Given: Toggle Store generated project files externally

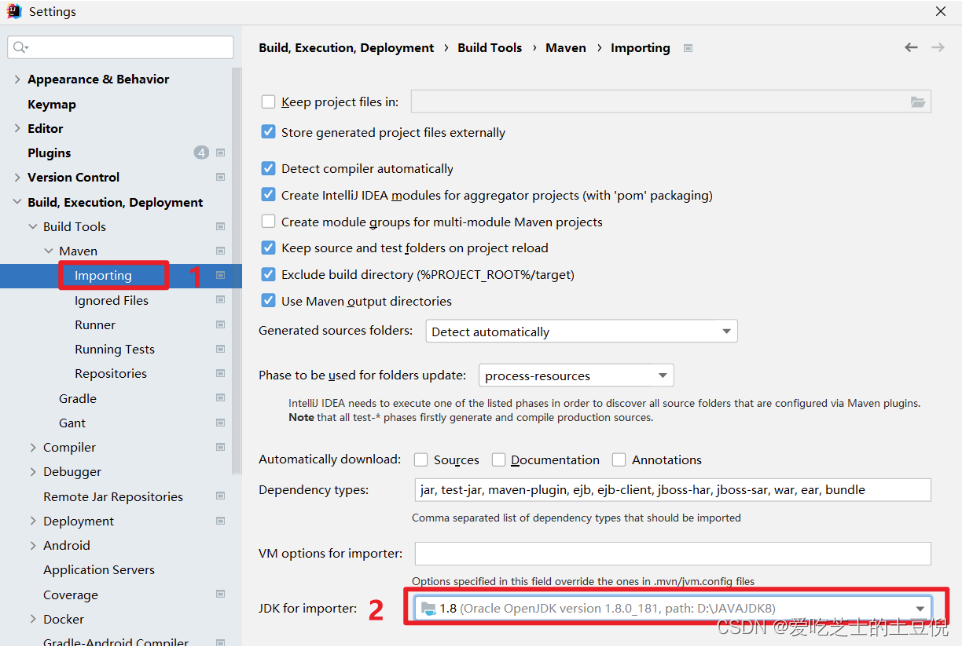Looking at the screenshot, I should click(x=268, y=132).
